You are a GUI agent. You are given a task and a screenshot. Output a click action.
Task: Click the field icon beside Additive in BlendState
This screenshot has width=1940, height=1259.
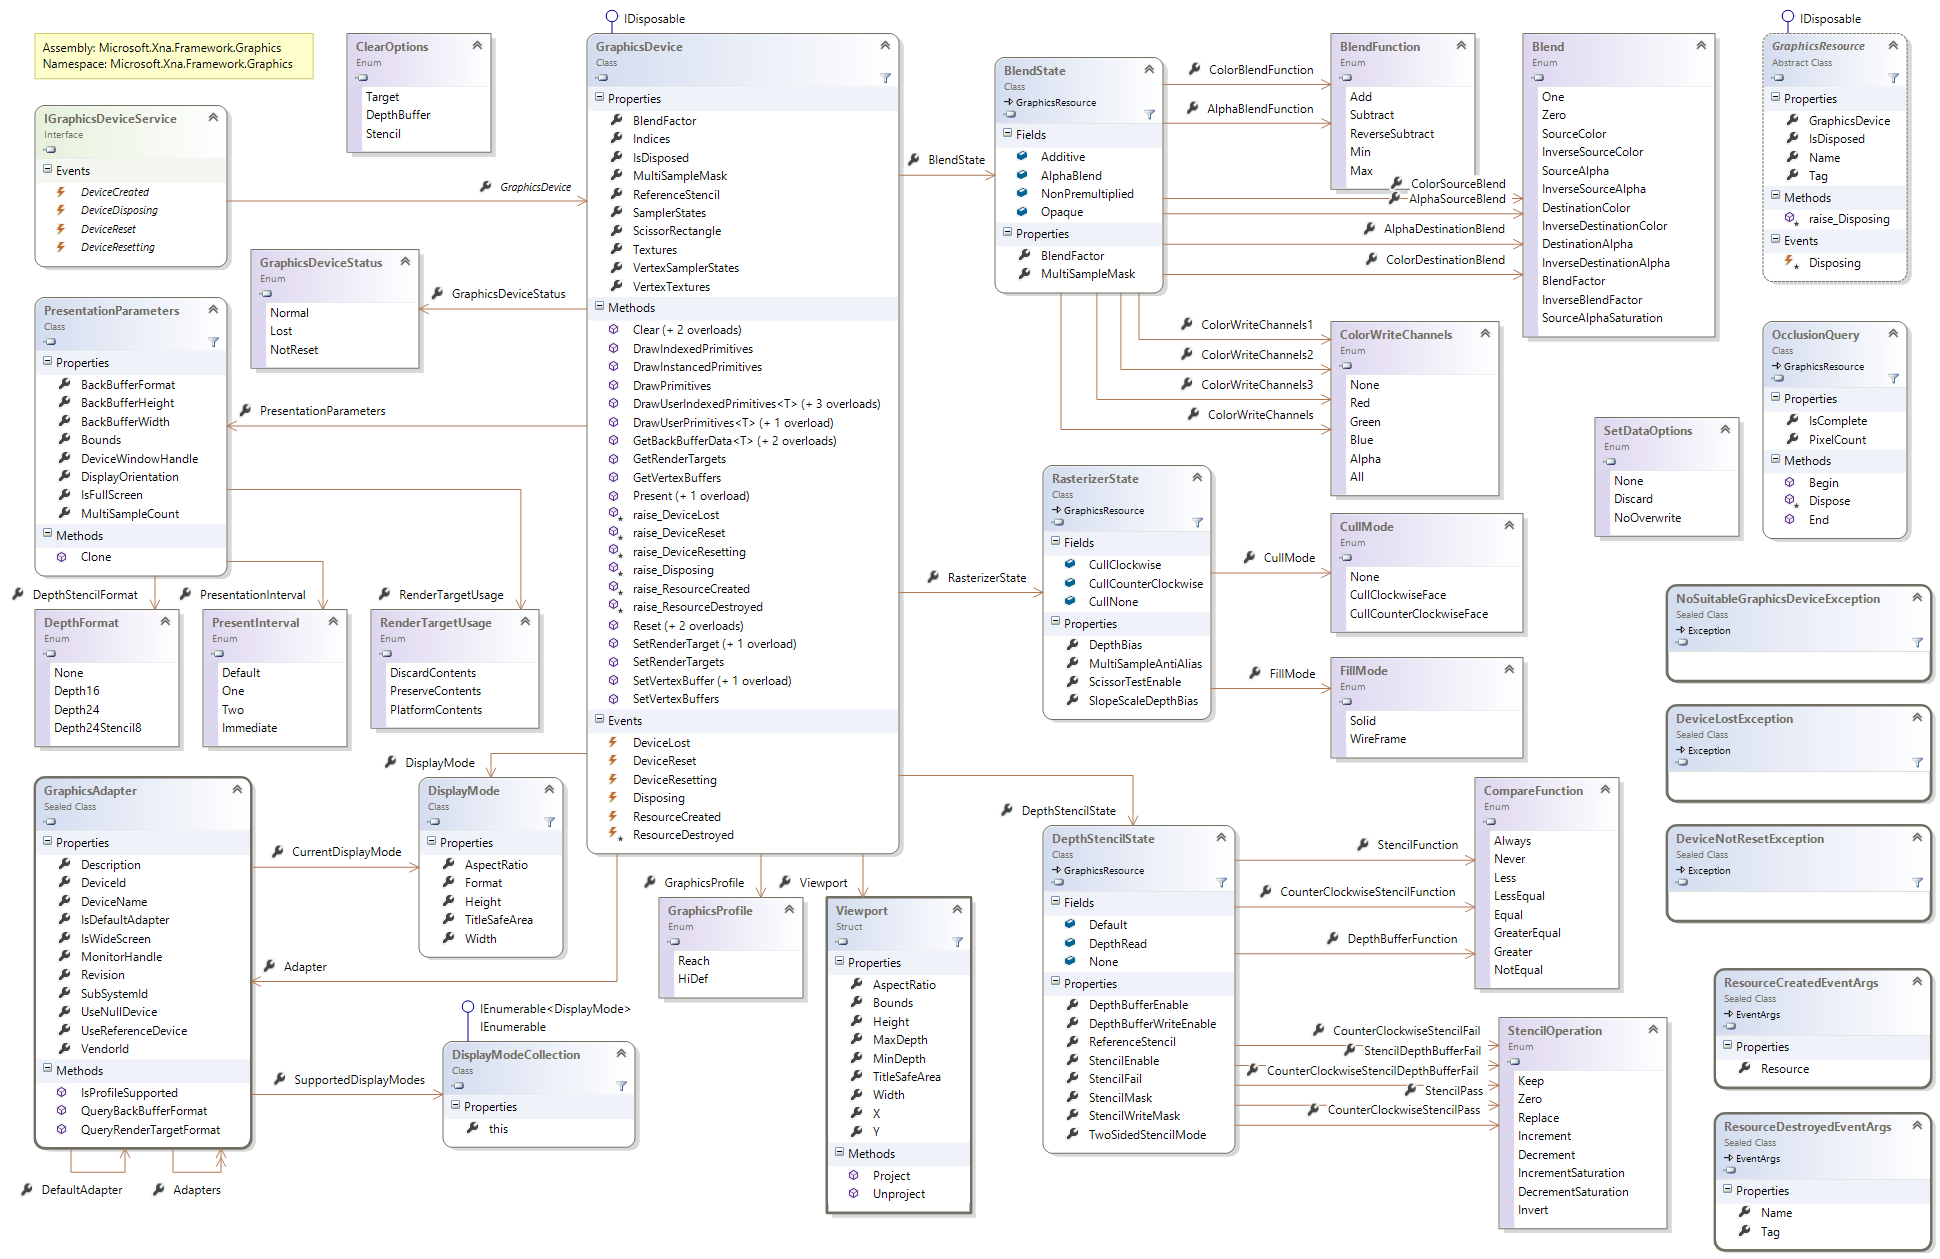tap(1022, 156)
